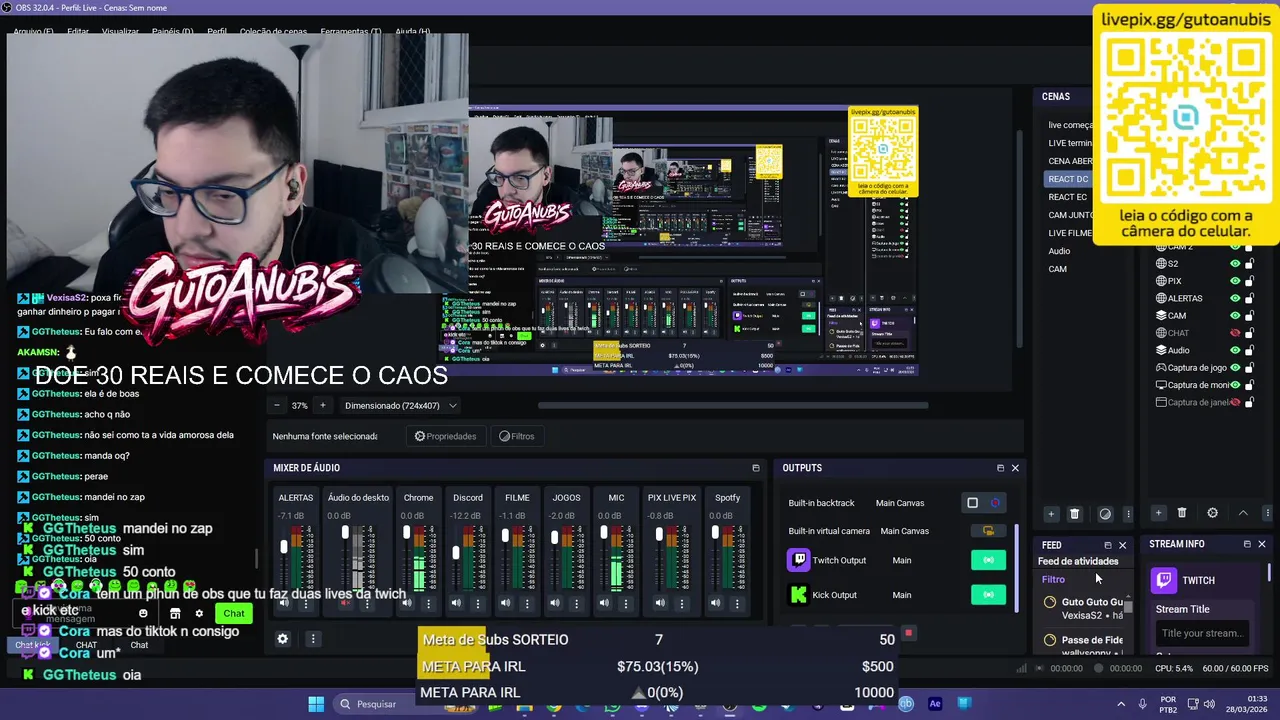This screenshot has width=1280, height=720.
Task: Adjust the MIC volume fader
Action: 603,532
